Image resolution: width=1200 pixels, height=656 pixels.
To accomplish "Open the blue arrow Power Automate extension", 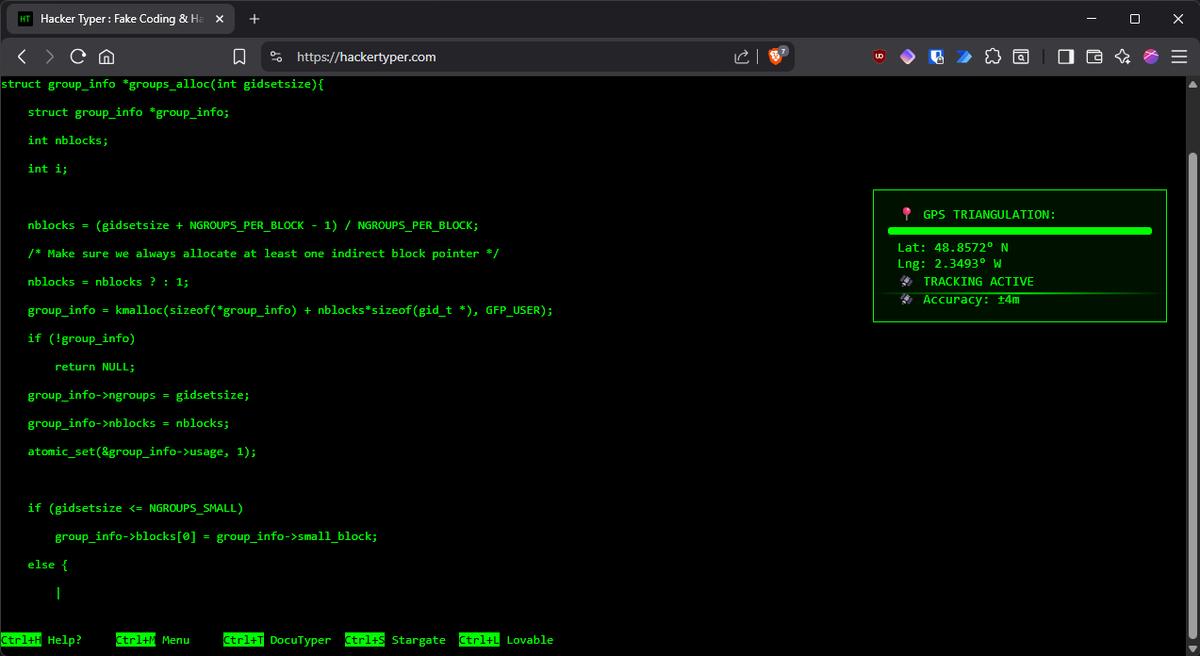I will click(964, 57).
